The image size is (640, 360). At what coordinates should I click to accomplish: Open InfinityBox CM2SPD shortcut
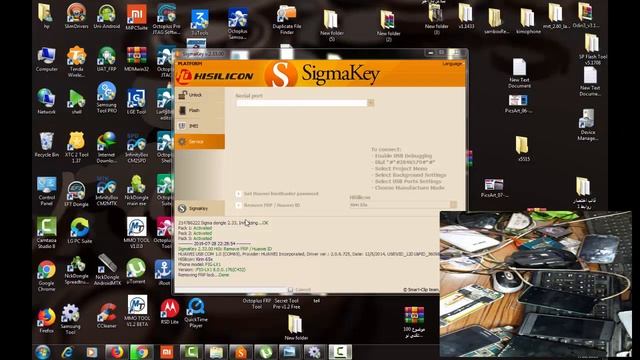click(136, 147)
